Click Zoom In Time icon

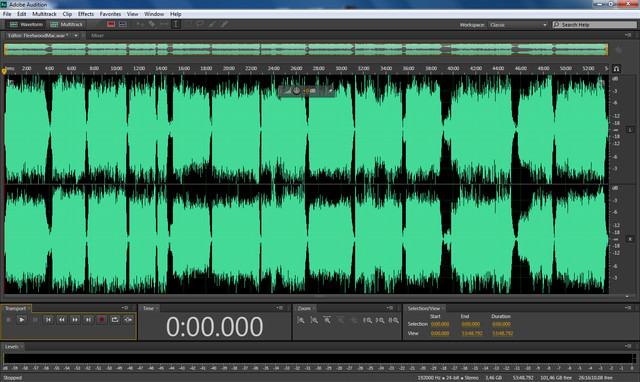(327, 320)
